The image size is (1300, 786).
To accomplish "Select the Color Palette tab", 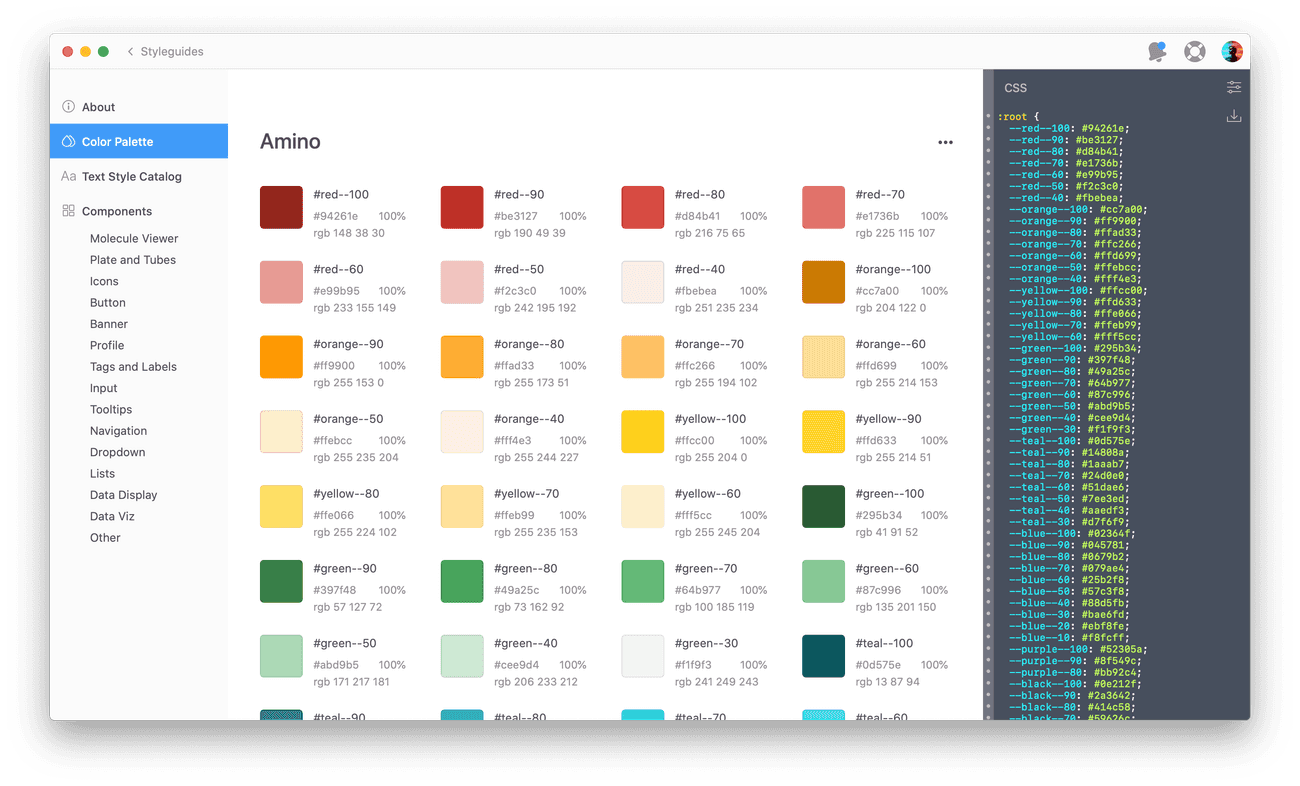I will 138,142.
